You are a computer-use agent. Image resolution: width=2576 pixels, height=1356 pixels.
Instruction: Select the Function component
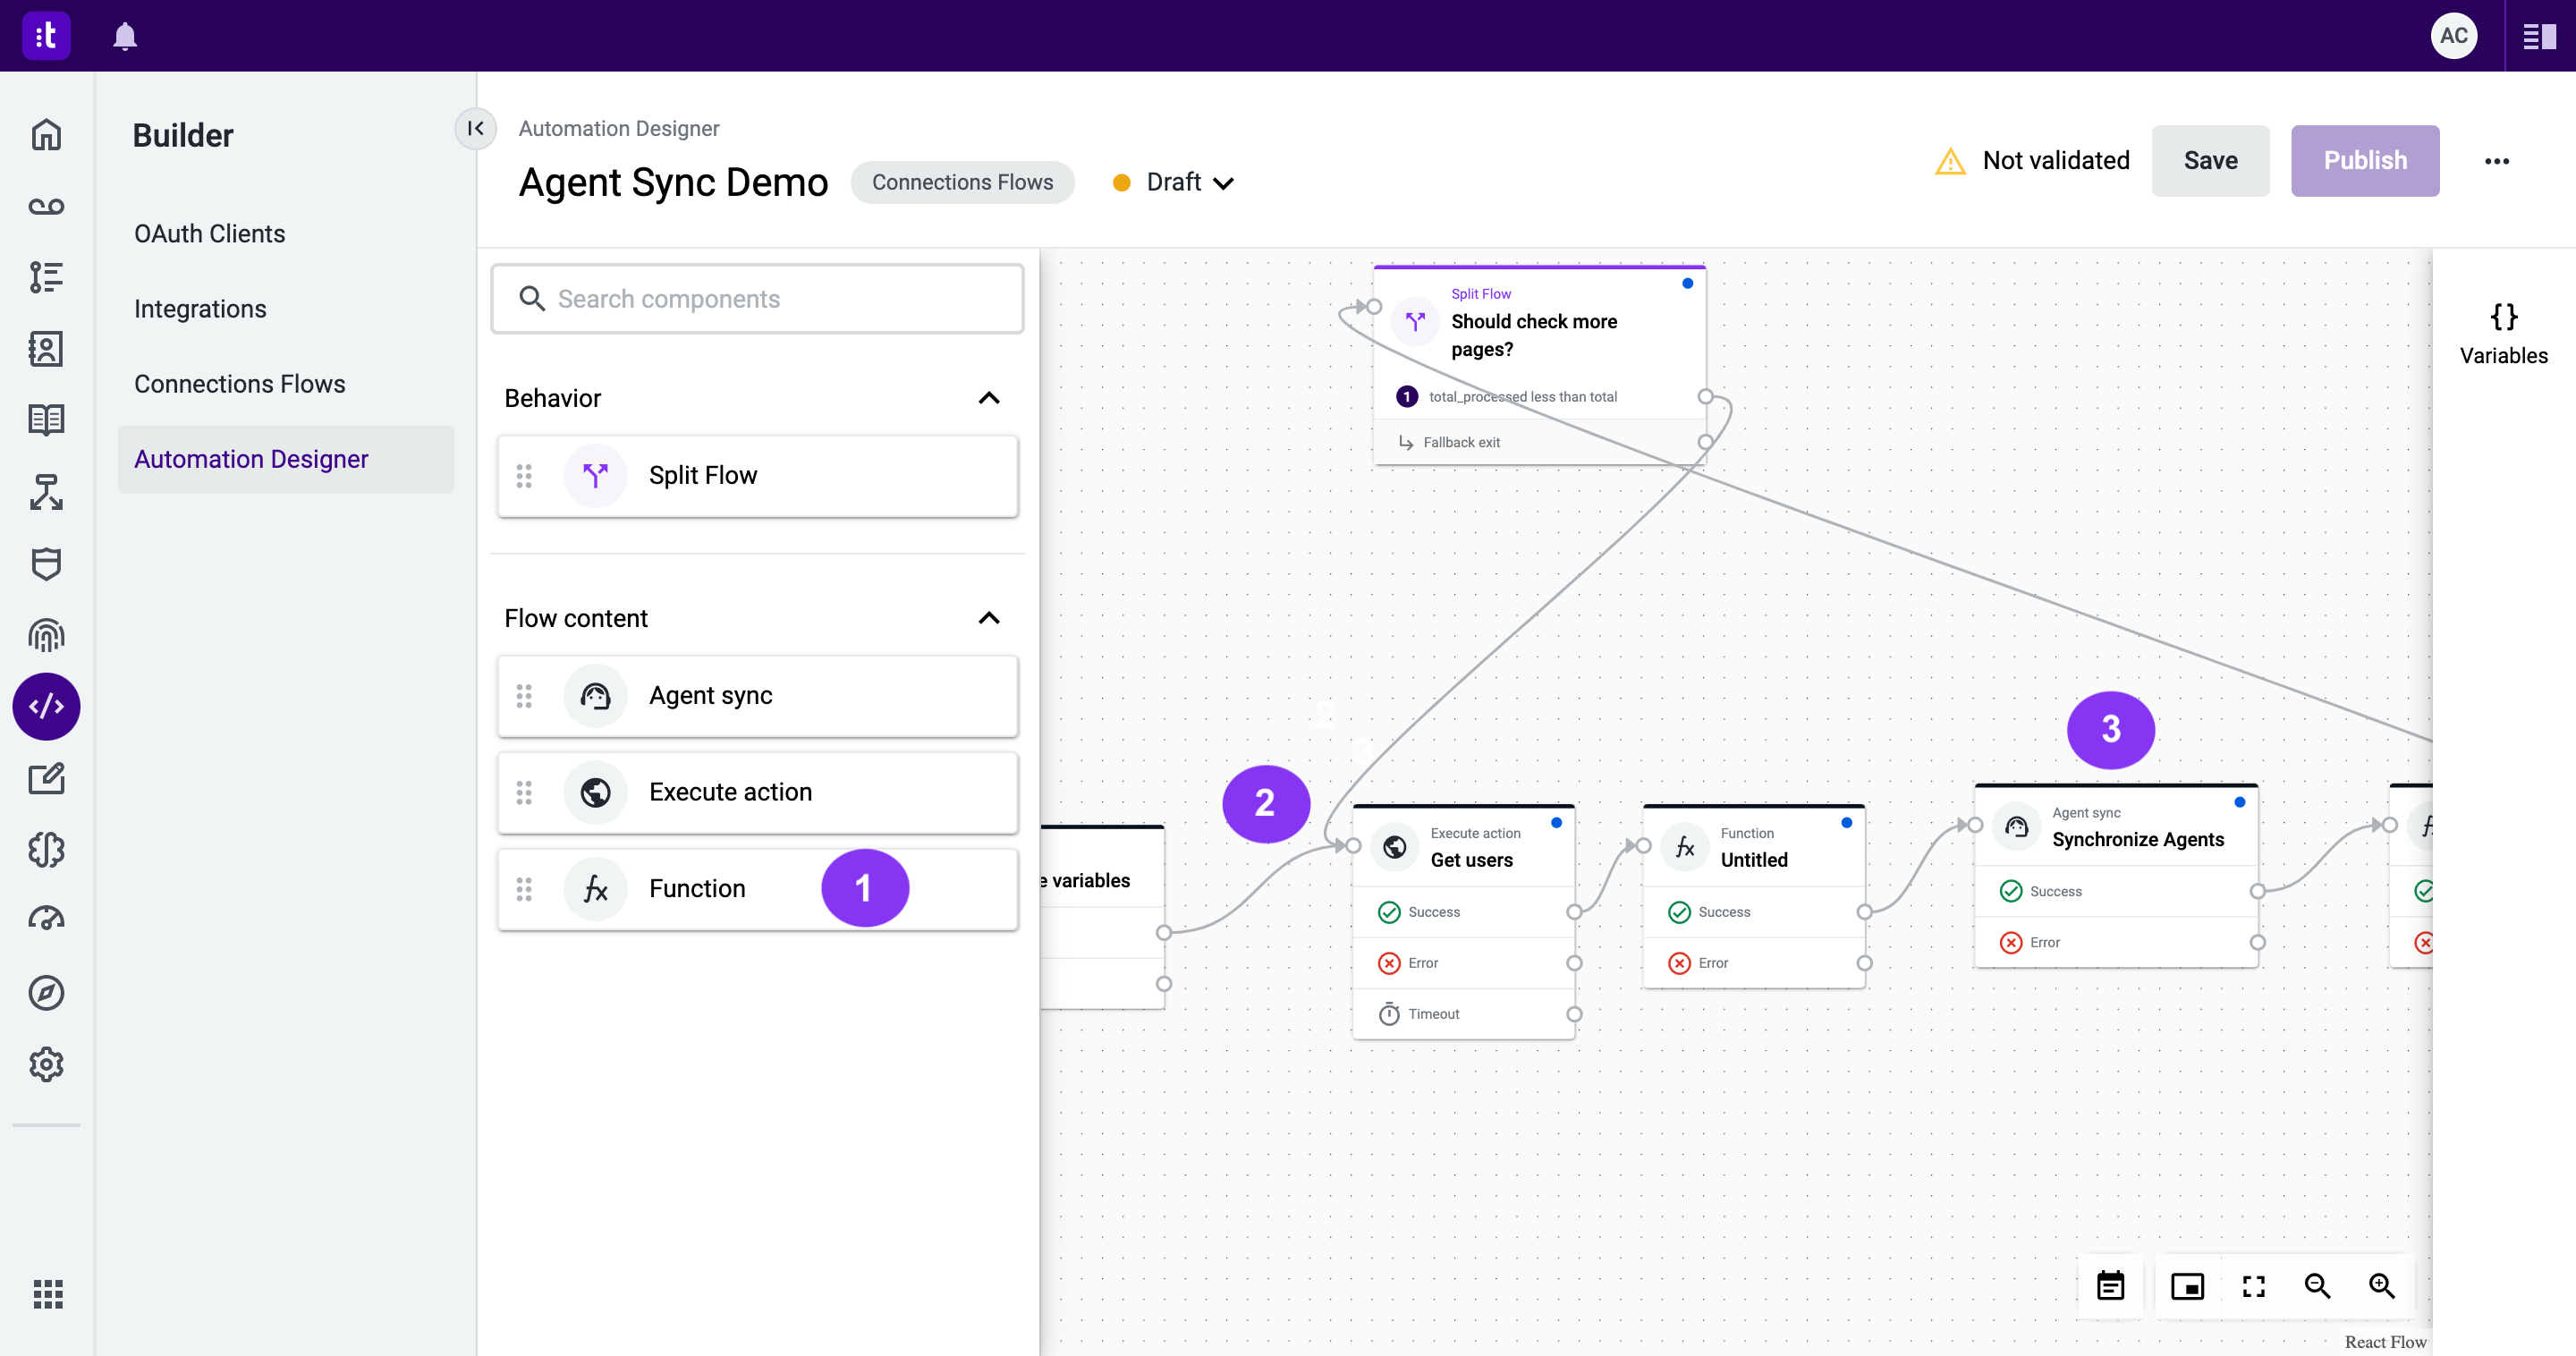757,889
